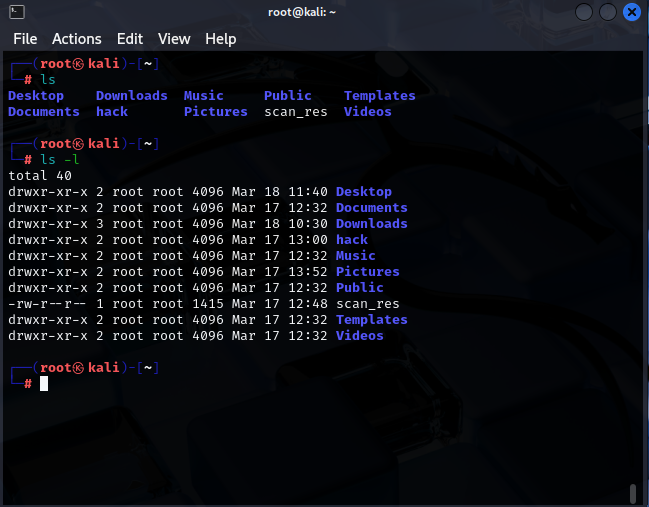Open the Edit menu
Viewport: 649px width, 507px height.
point(130,39)
